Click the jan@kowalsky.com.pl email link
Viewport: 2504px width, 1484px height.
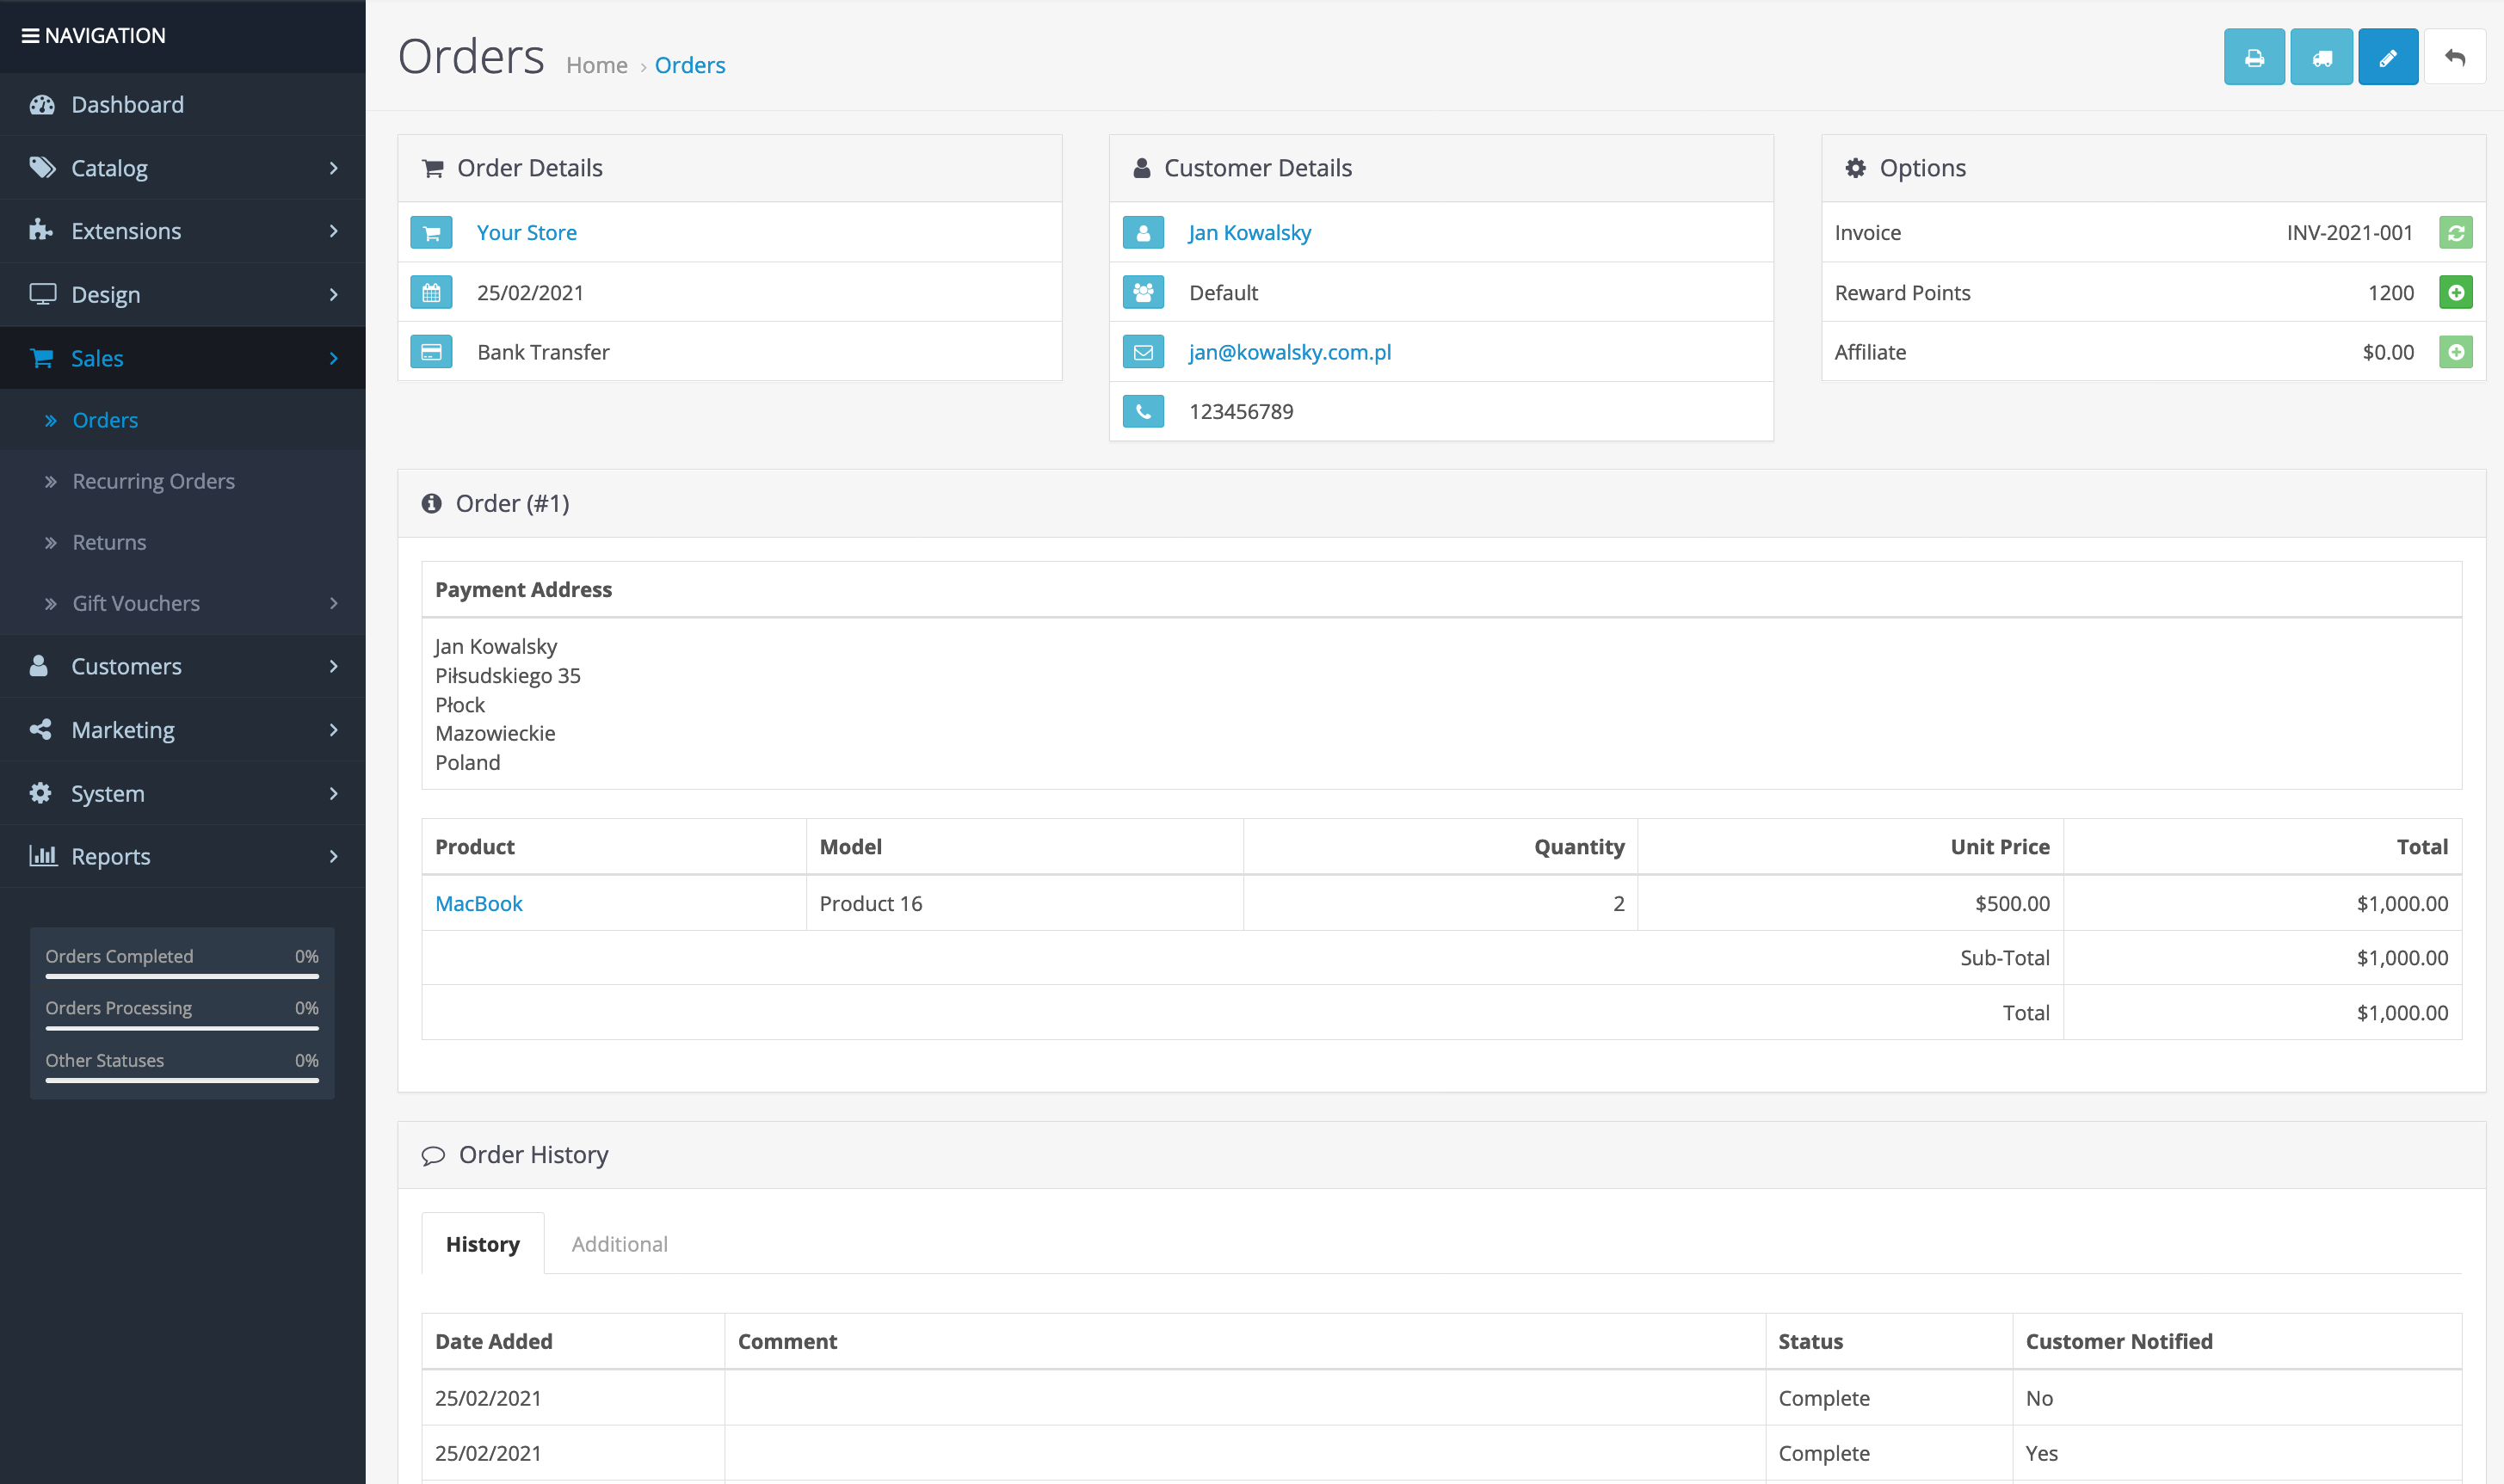click(x=1290, y=352)
